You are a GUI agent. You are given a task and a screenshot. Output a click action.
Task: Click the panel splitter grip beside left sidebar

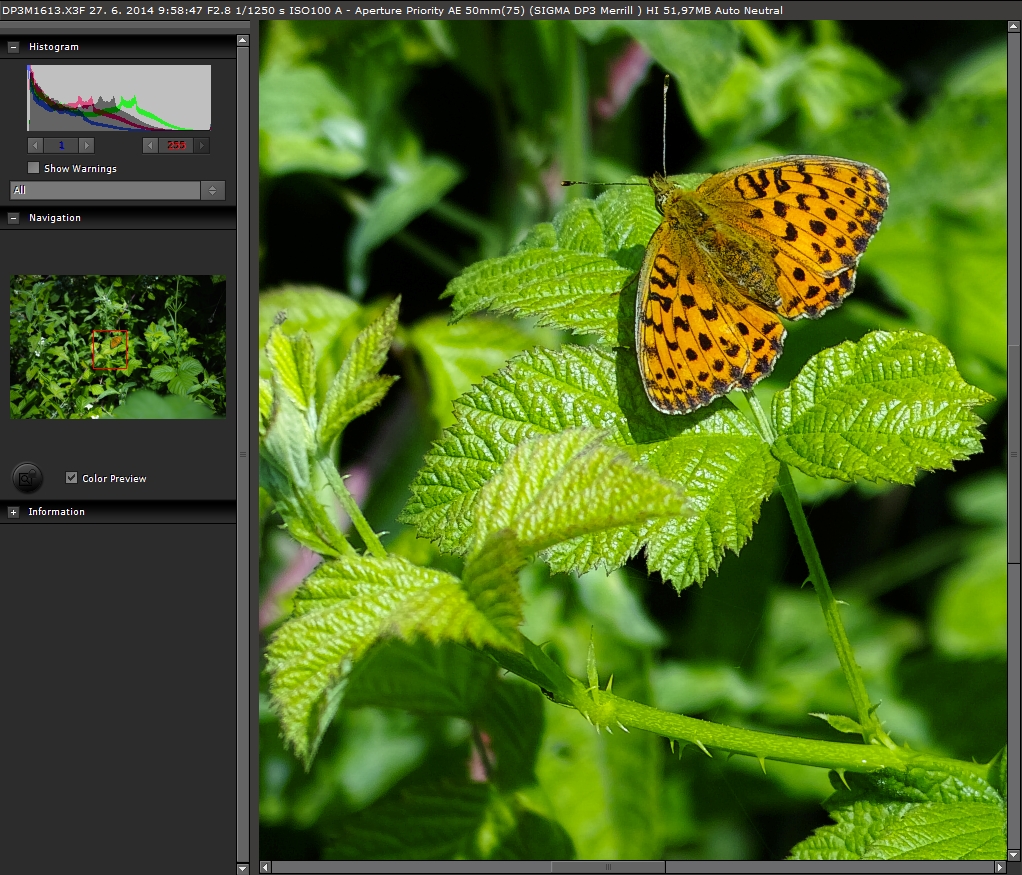[x=242, y=453]
